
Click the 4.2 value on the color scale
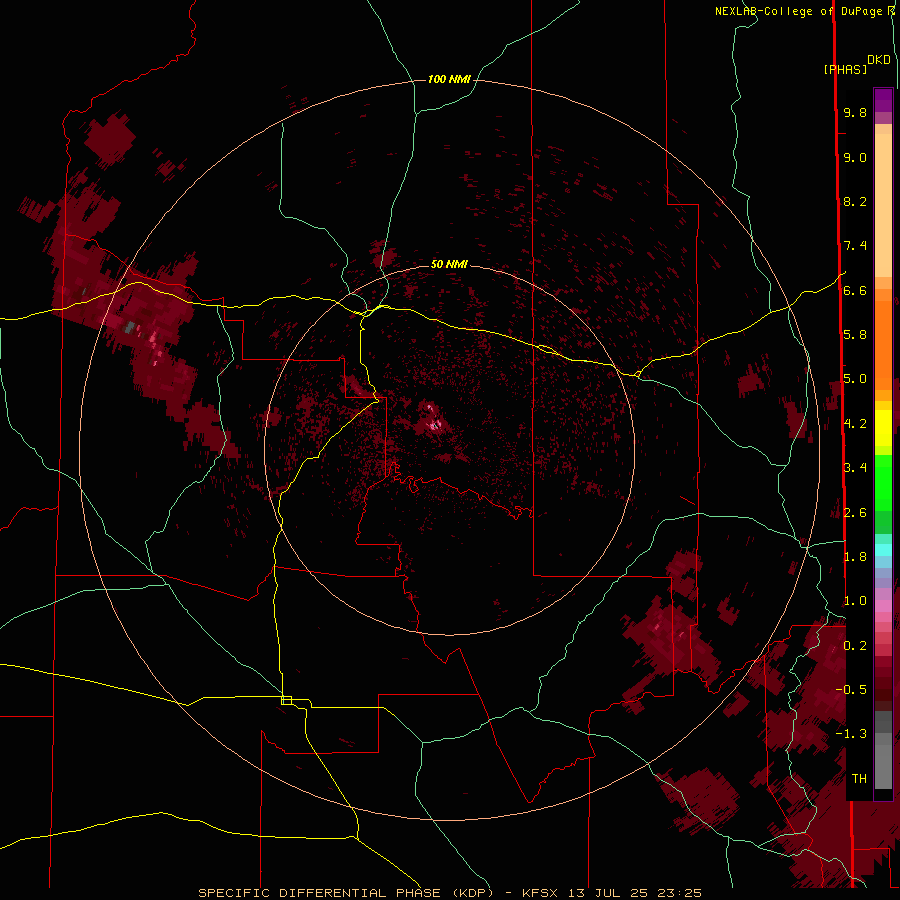[x=855, y=423]
